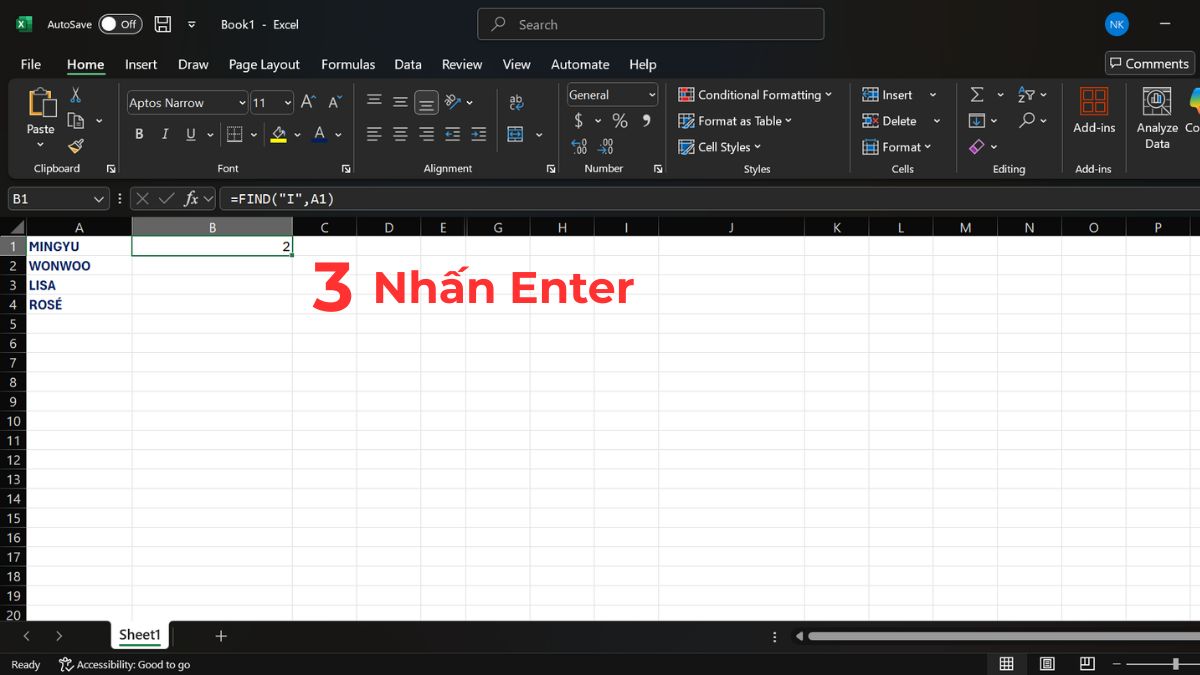Click Center alignment toggle
The height and width of the screenshot is (675, 1200).
click(x=399, y=133)
